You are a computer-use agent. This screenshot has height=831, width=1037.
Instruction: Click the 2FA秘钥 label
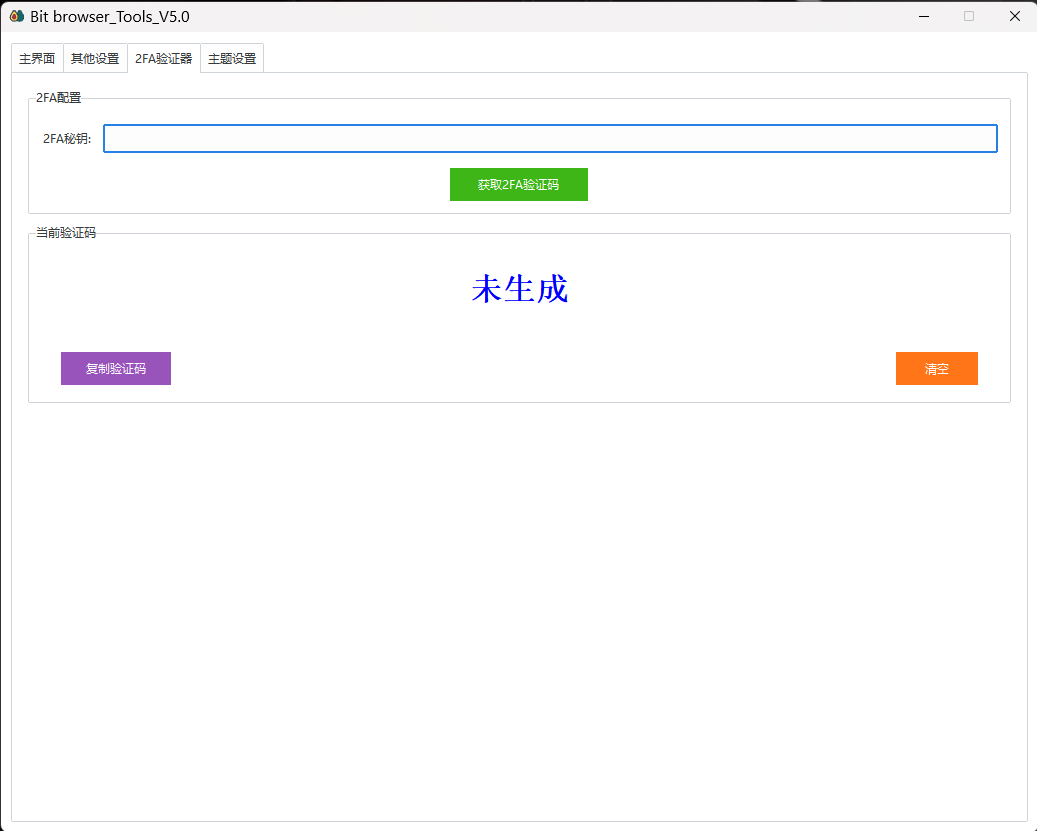(x=67, y=139)
